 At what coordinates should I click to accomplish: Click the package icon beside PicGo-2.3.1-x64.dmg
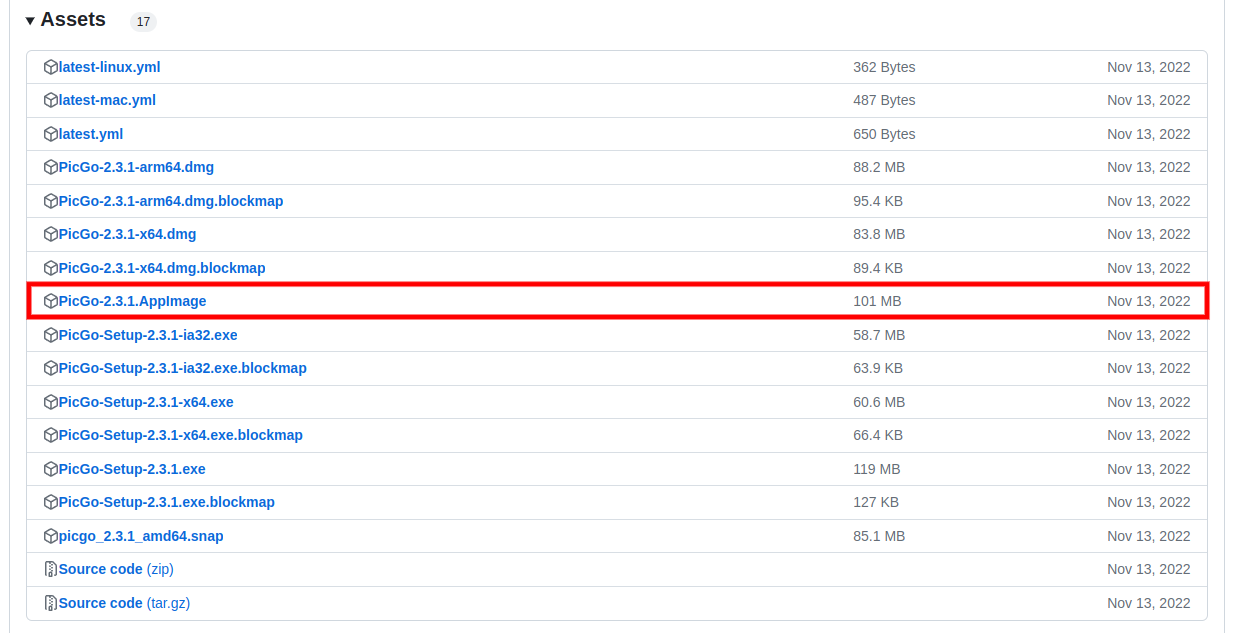pyautogui.click(x=51, y=234)
